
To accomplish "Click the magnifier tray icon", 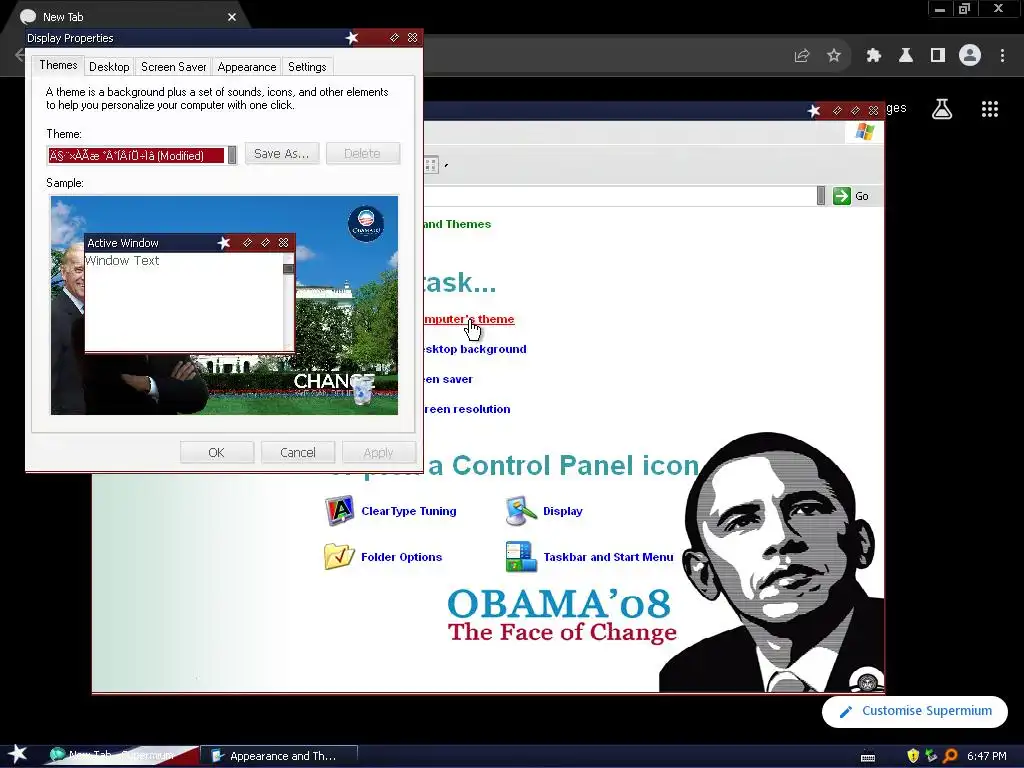I will click(x=950, y=756).
